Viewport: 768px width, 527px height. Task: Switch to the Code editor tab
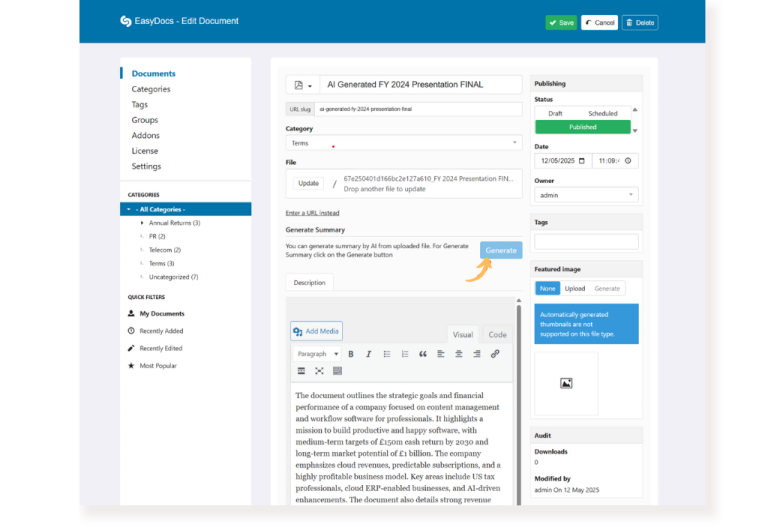pyautogui.click(x=497, y=335)
